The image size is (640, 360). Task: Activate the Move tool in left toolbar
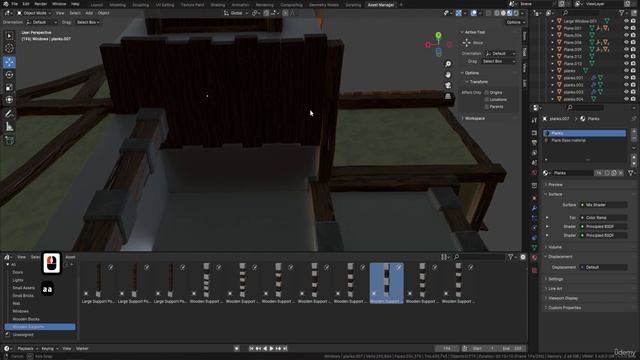[x=9, y=62]
